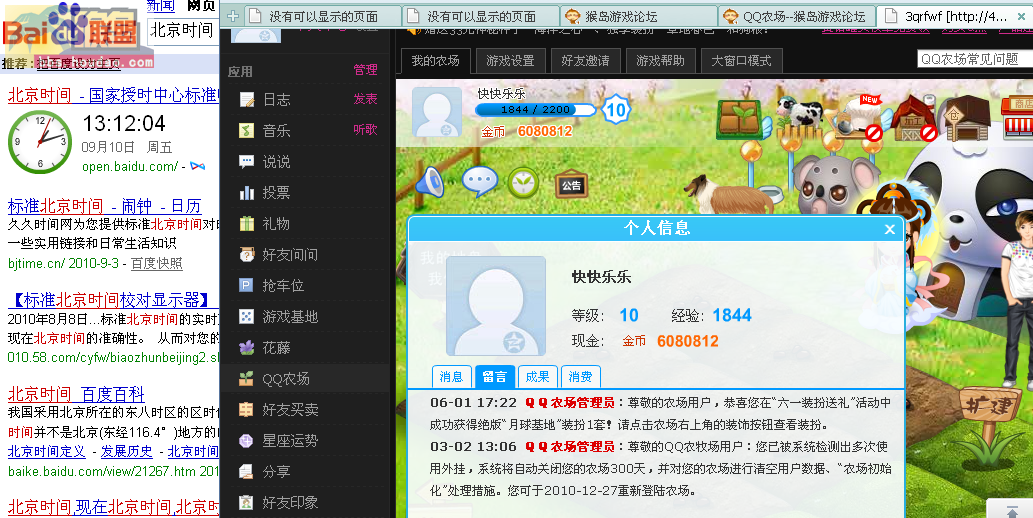This screenshot has height=518, width=1033.
Task: Open the 北京时间_百度百科 result
Action: pos(76,394)
